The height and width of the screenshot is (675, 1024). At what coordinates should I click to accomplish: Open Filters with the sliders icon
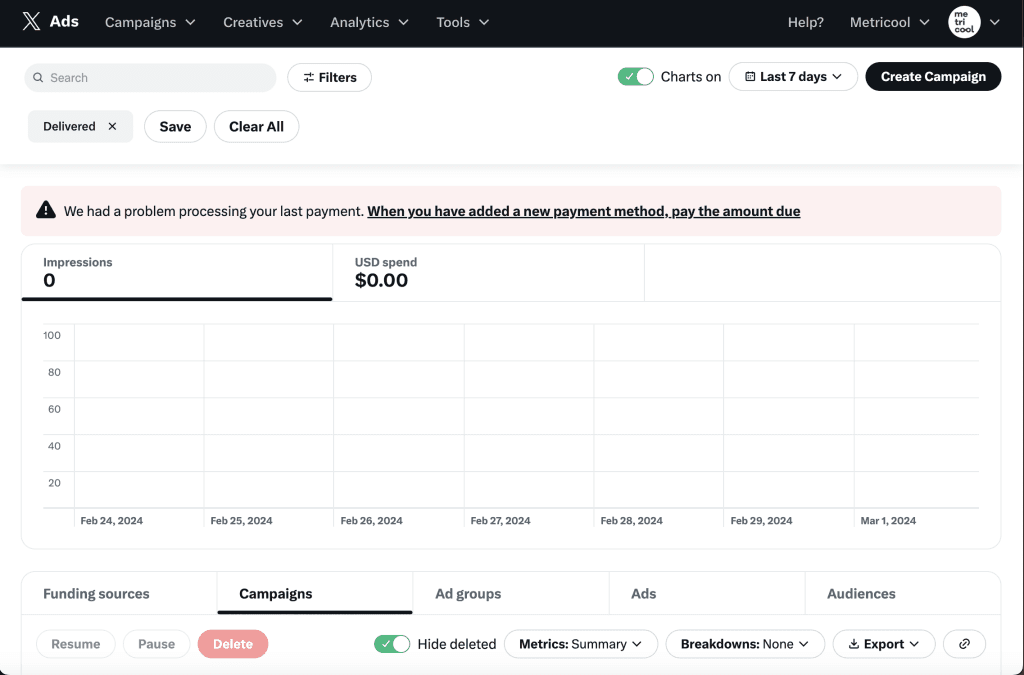point(329,77)
